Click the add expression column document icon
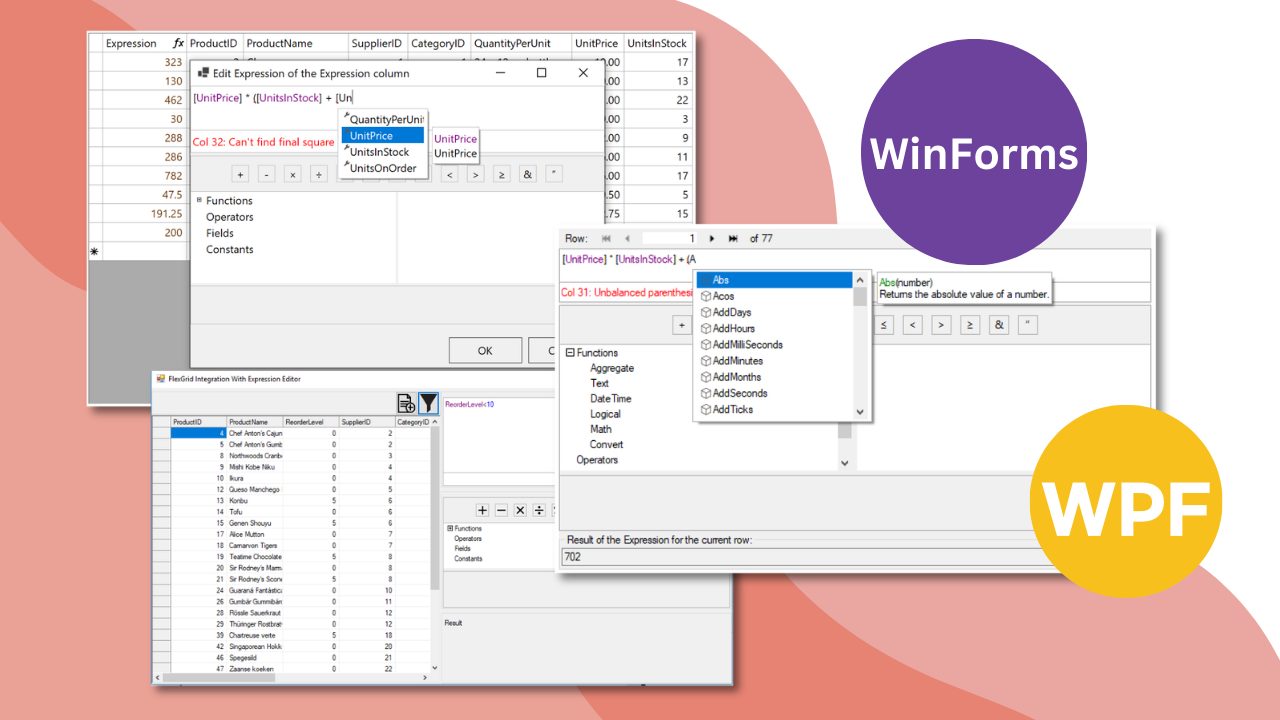Image resolution: width=1280 pixels, height=720 pixels. coord(406,403)
